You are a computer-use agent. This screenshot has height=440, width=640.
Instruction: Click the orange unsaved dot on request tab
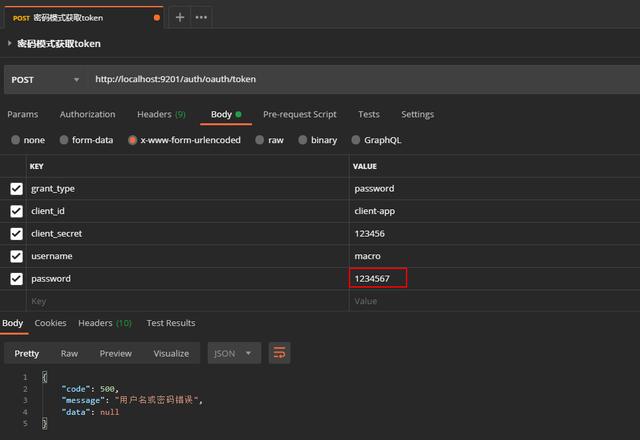157,17
